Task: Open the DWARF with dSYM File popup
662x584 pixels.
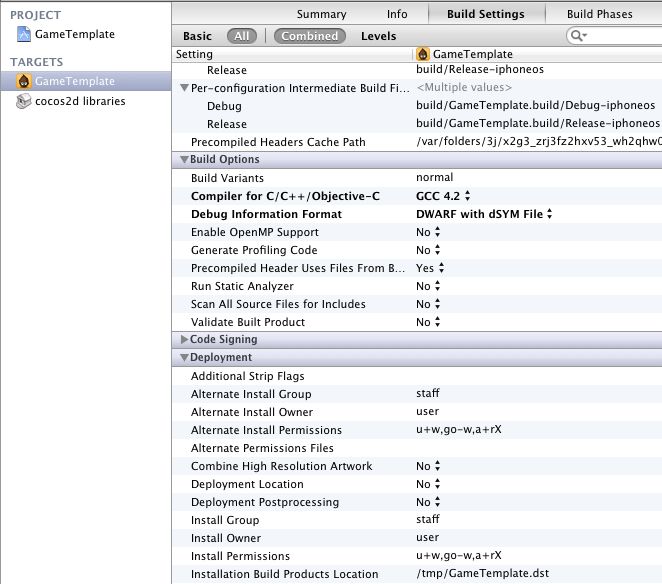Action: tap(484, 214)
